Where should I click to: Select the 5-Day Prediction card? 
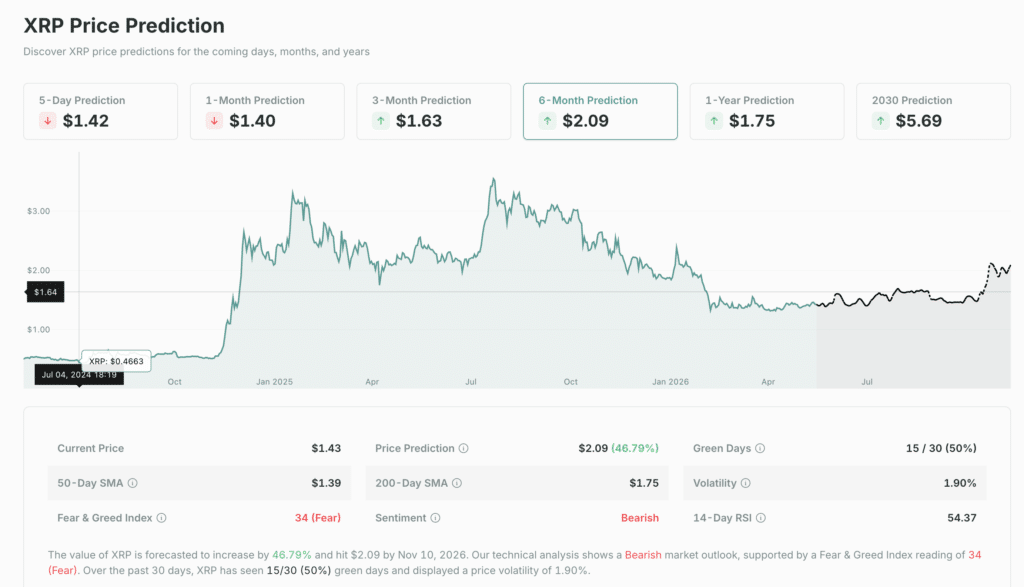(101, 111)
